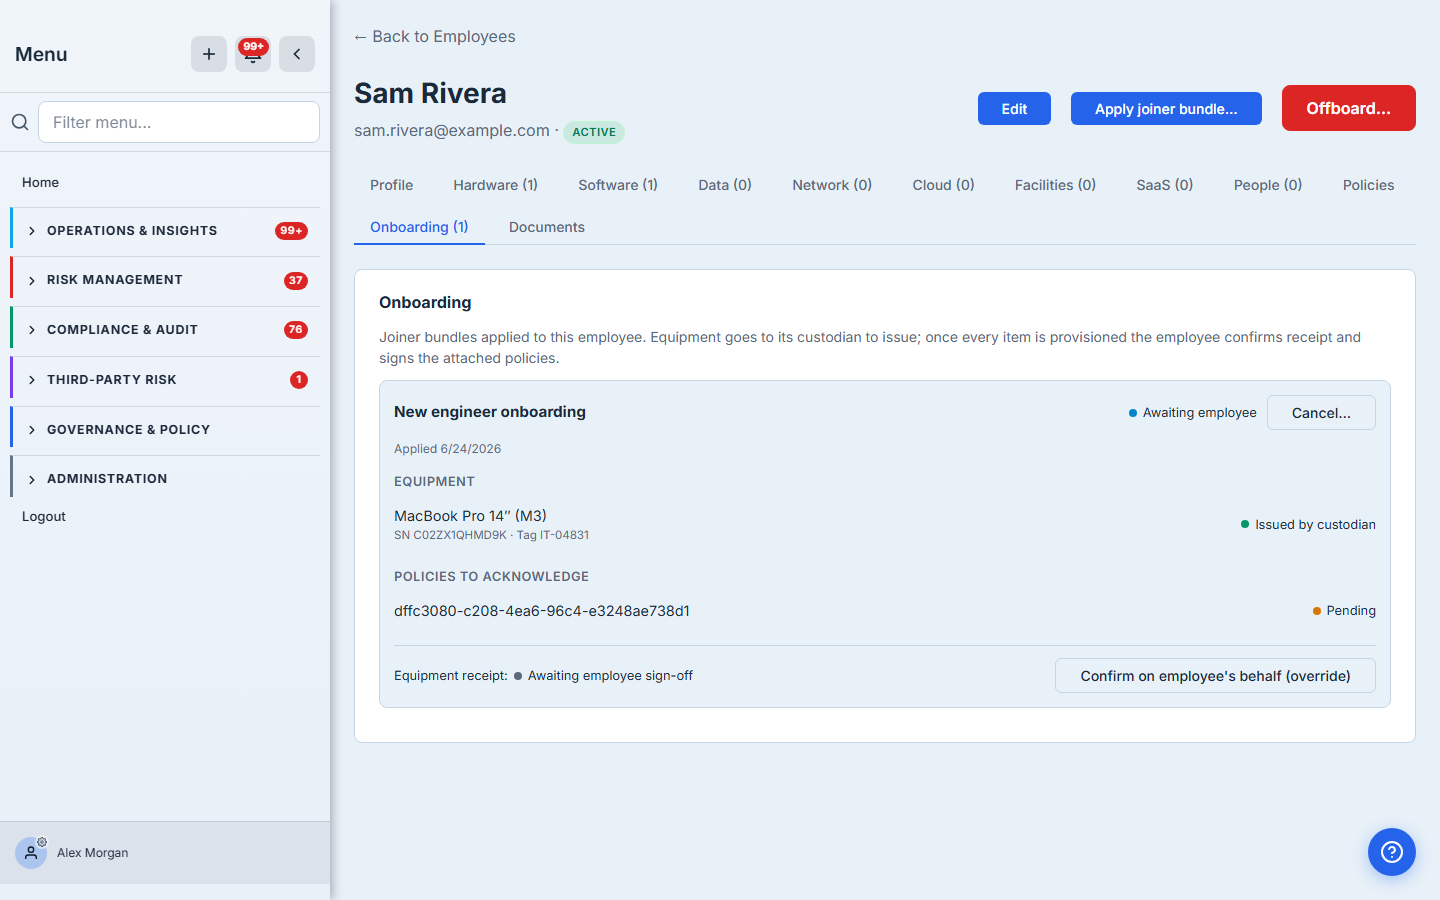Open the help question mark button
Viewport: 1440px width, 900px height.
tap(1392, 852)
